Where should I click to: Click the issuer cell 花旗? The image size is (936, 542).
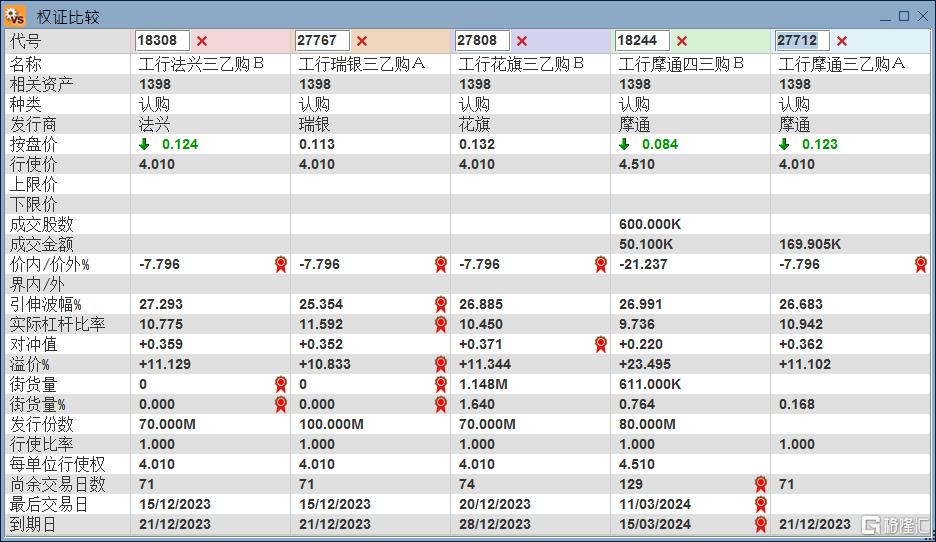(475, 124)
